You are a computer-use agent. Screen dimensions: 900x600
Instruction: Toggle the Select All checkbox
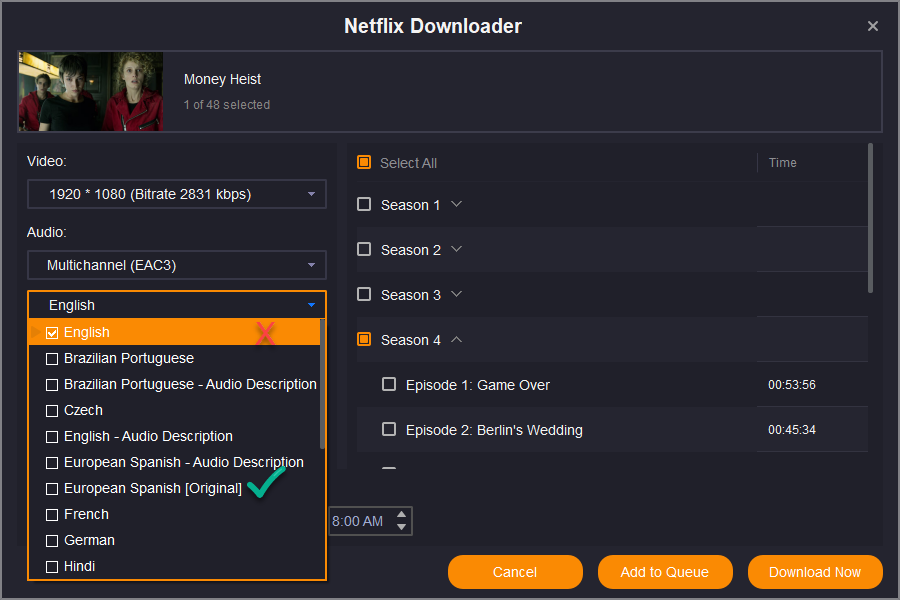(x=364, y=162)
